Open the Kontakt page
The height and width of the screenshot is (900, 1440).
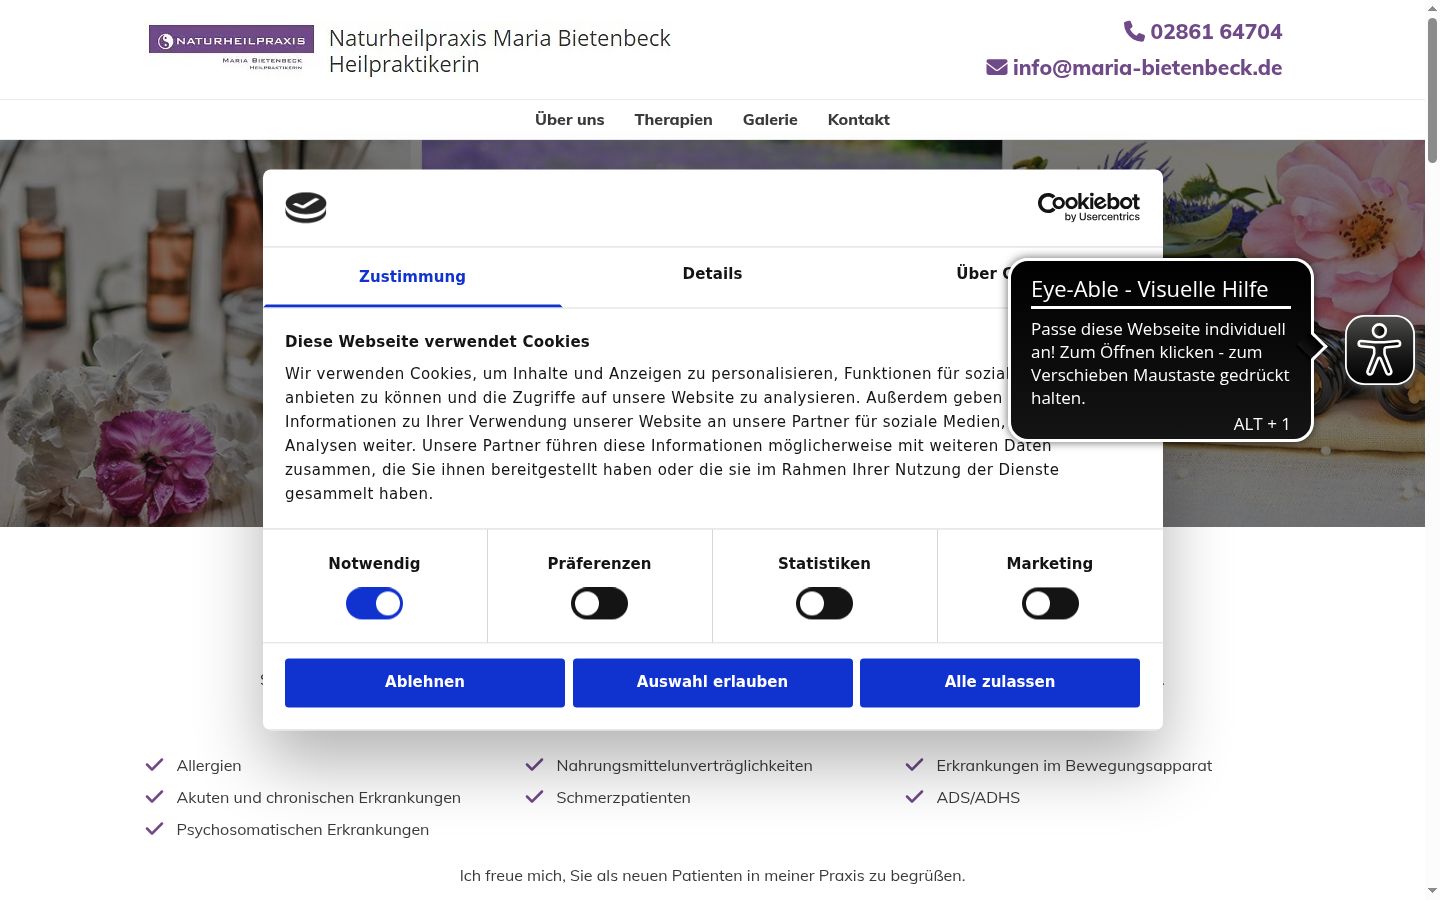pos(859,120)
